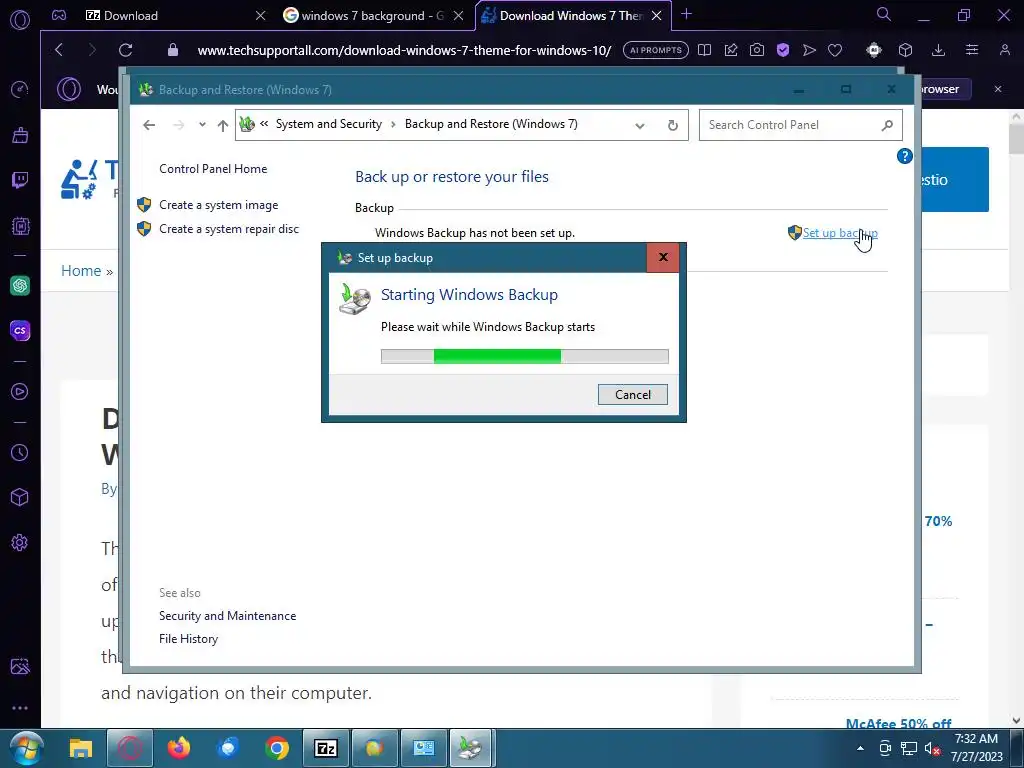Click the Control Panel help icon
The height and width of the screenshot is (768, 1024).
(904, 156)
